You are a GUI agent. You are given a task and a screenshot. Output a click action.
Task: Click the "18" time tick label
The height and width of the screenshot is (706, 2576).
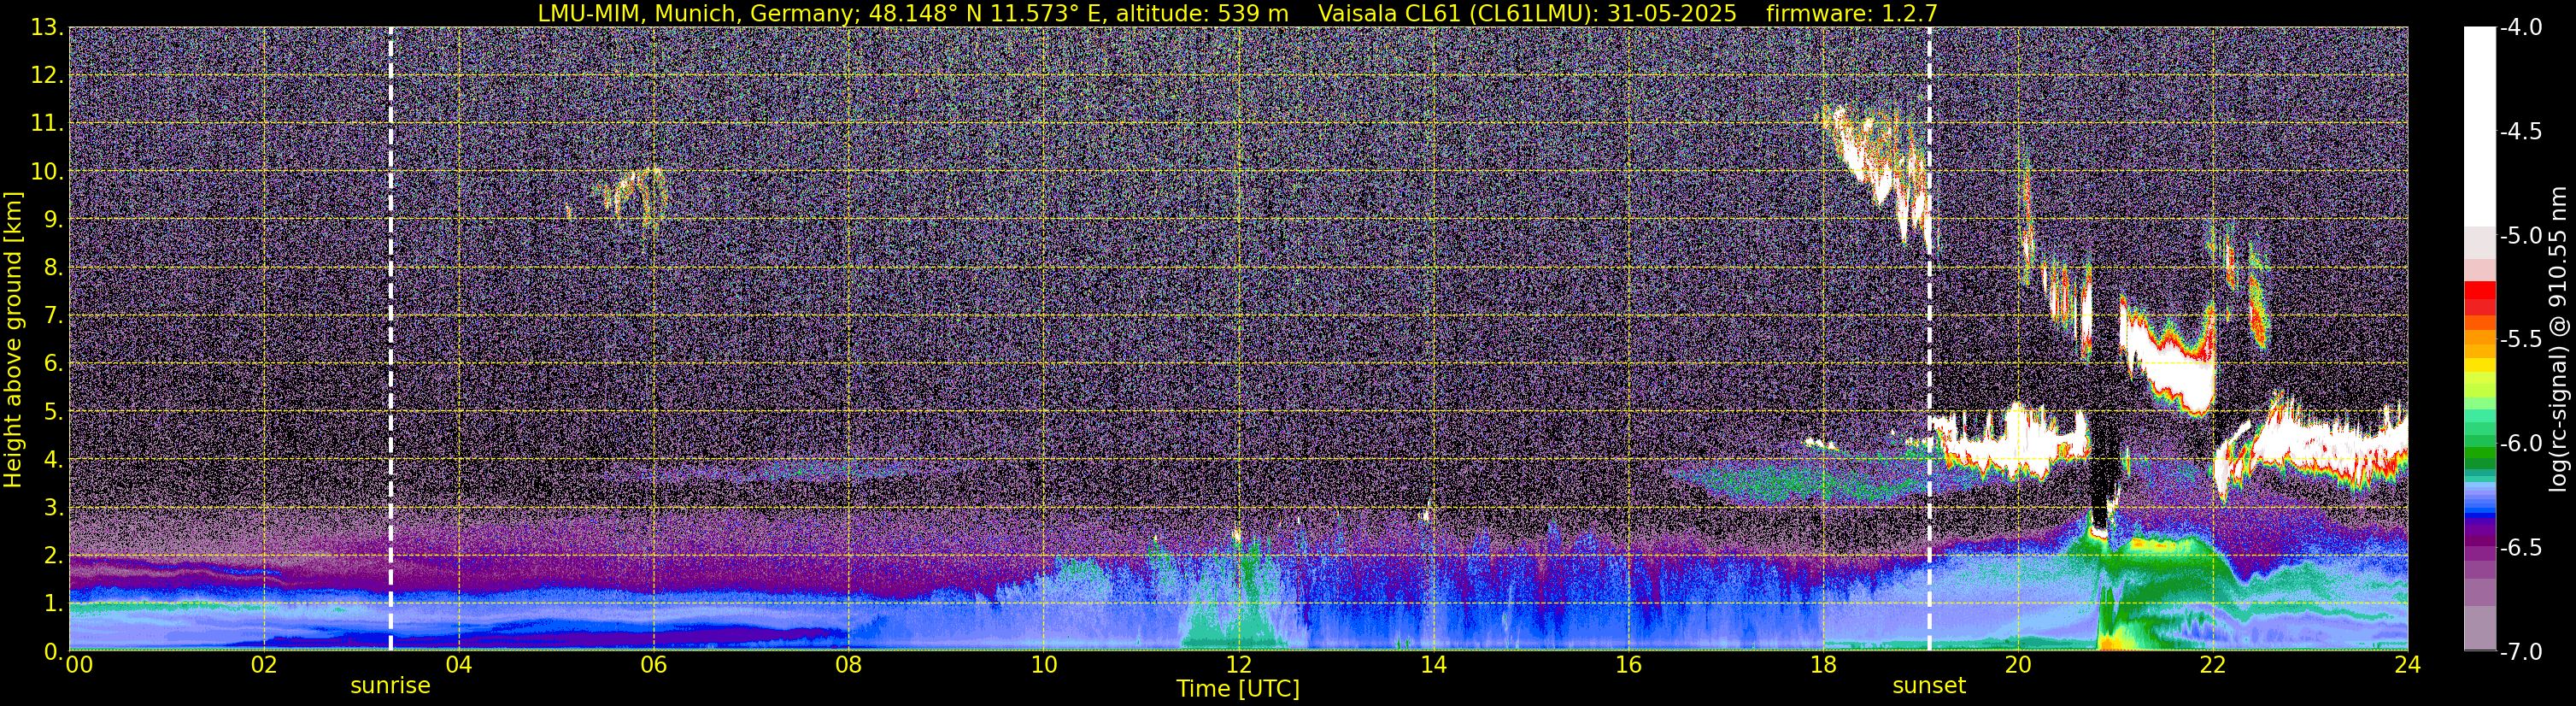[1823, 665]
